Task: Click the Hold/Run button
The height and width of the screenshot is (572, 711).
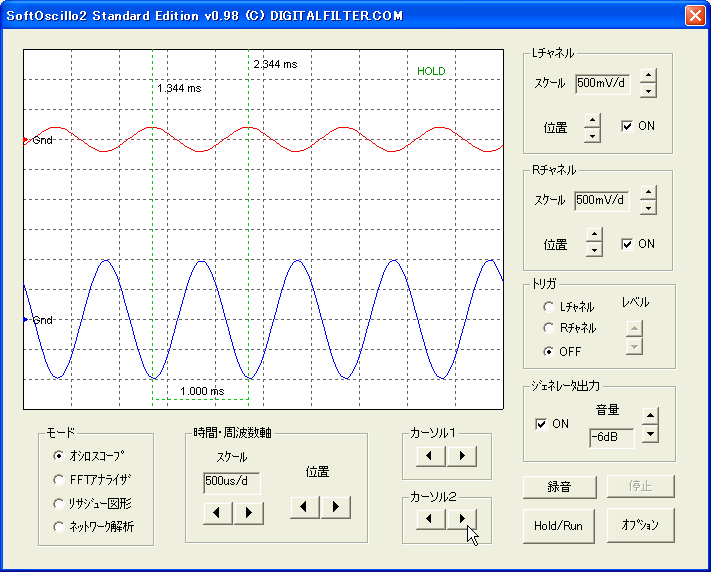Action: pos(559,526)
